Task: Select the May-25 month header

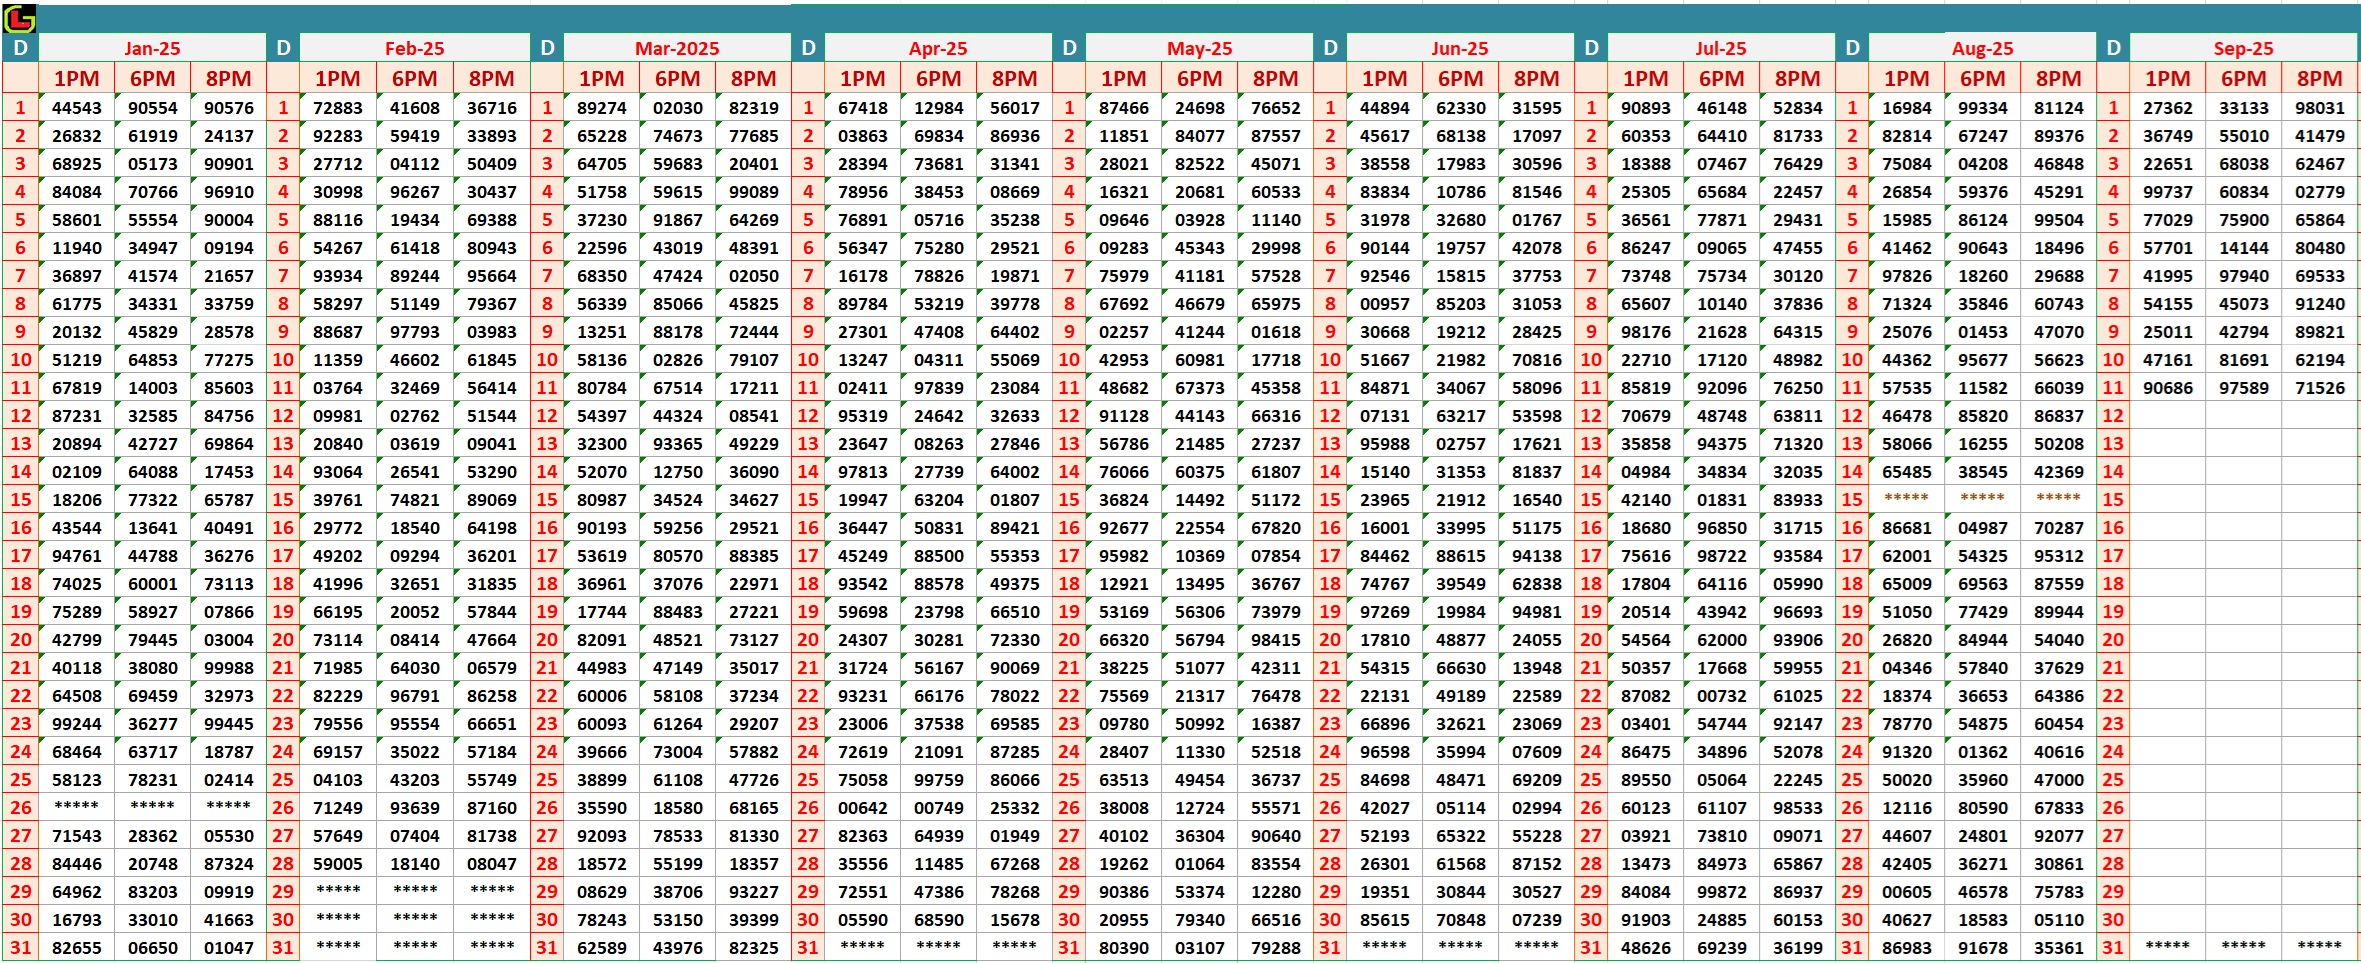Action: 1199,48
